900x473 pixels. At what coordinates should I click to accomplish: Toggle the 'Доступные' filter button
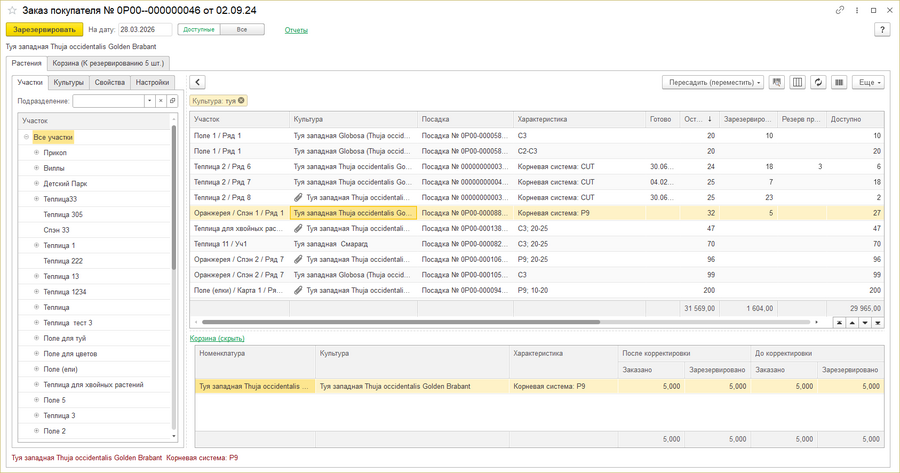198,30
